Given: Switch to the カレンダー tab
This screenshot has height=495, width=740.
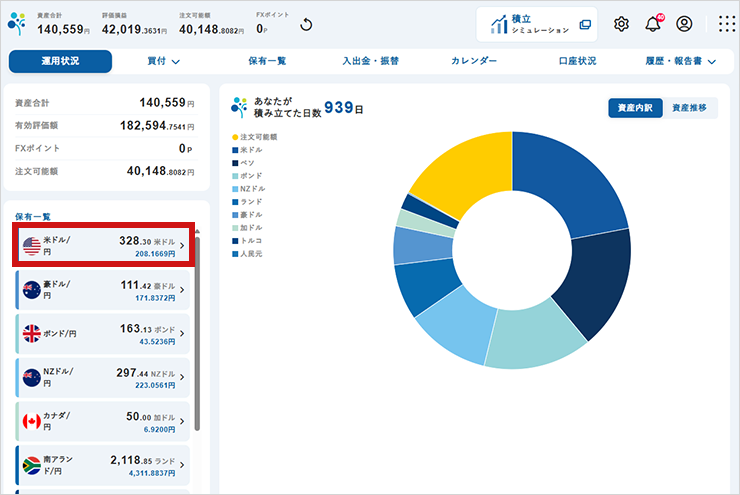Looking at the screenshot, I should (474, 61).
